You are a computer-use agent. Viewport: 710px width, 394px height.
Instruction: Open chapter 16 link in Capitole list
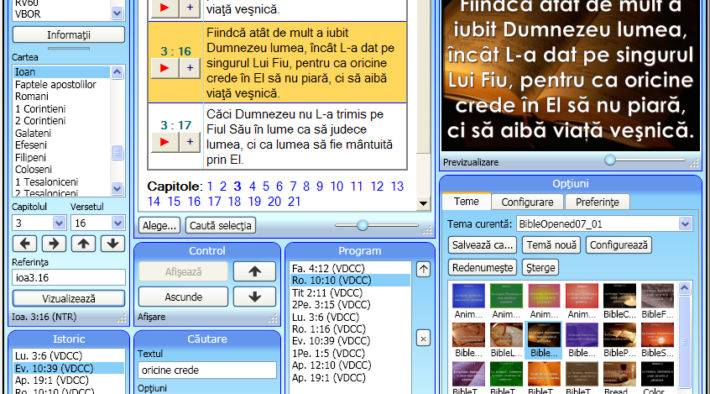(194, 202)
